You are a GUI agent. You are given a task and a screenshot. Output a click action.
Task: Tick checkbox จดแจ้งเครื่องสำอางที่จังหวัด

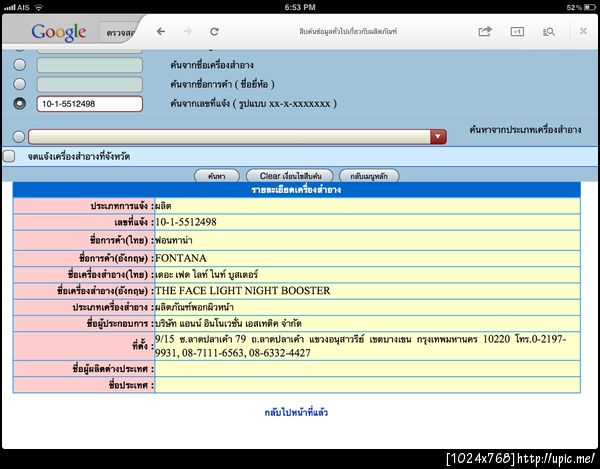9,156
